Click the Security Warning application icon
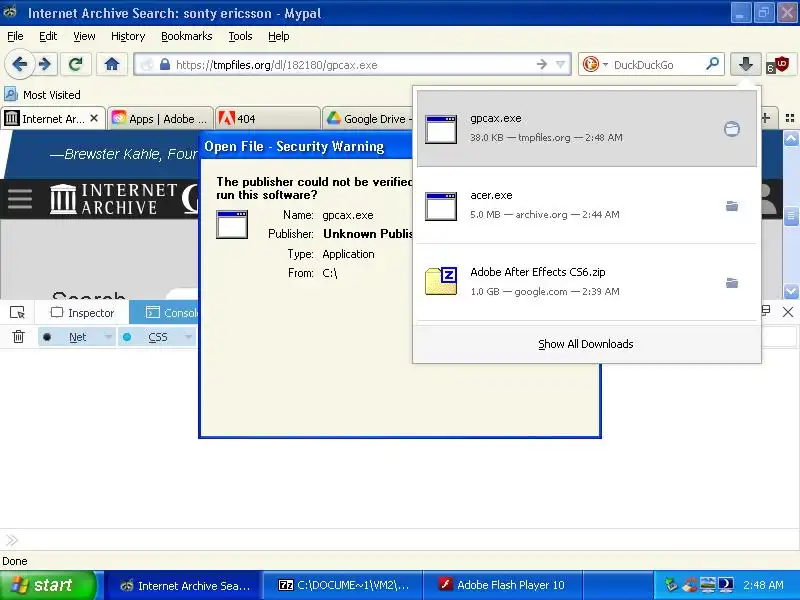The width and height of the screenshot is (800, 600). tap(232, 224)
